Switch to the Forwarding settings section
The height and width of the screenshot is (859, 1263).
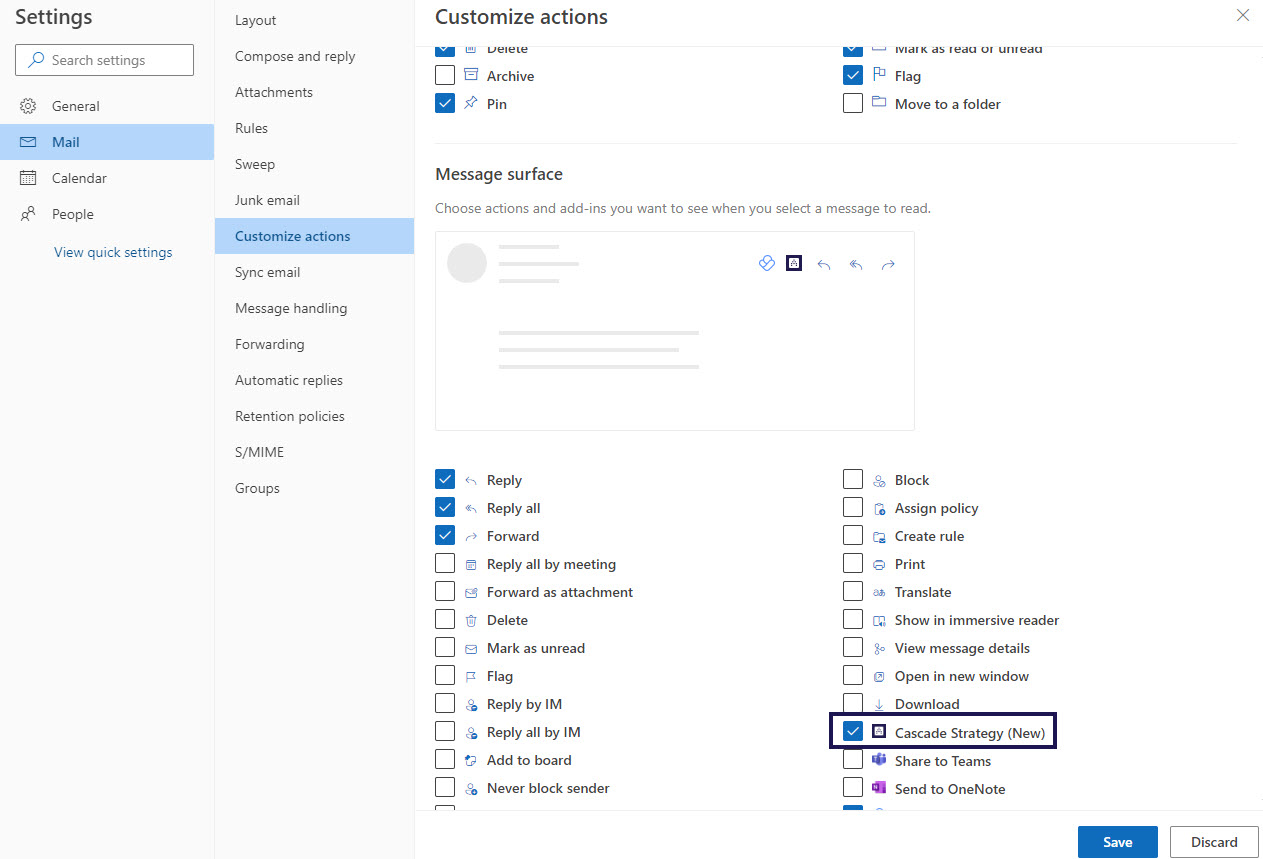(x=269, y=343)
